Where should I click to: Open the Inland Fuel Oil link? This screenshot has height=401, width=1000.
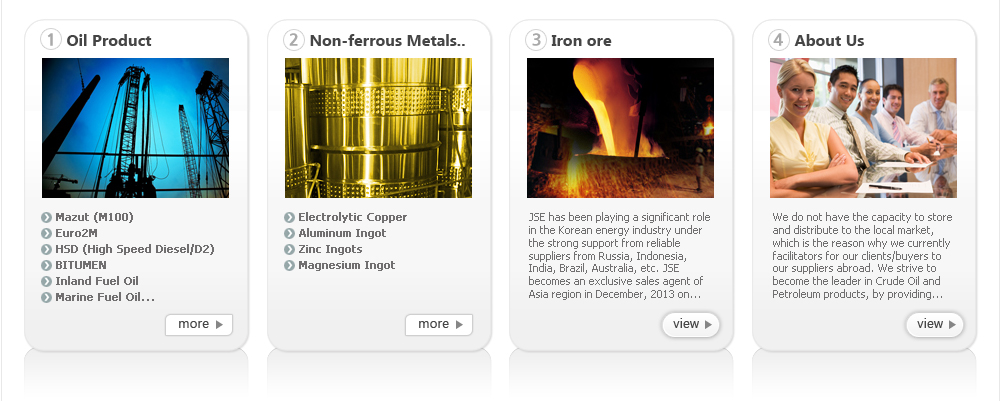[x=97, y=281]
